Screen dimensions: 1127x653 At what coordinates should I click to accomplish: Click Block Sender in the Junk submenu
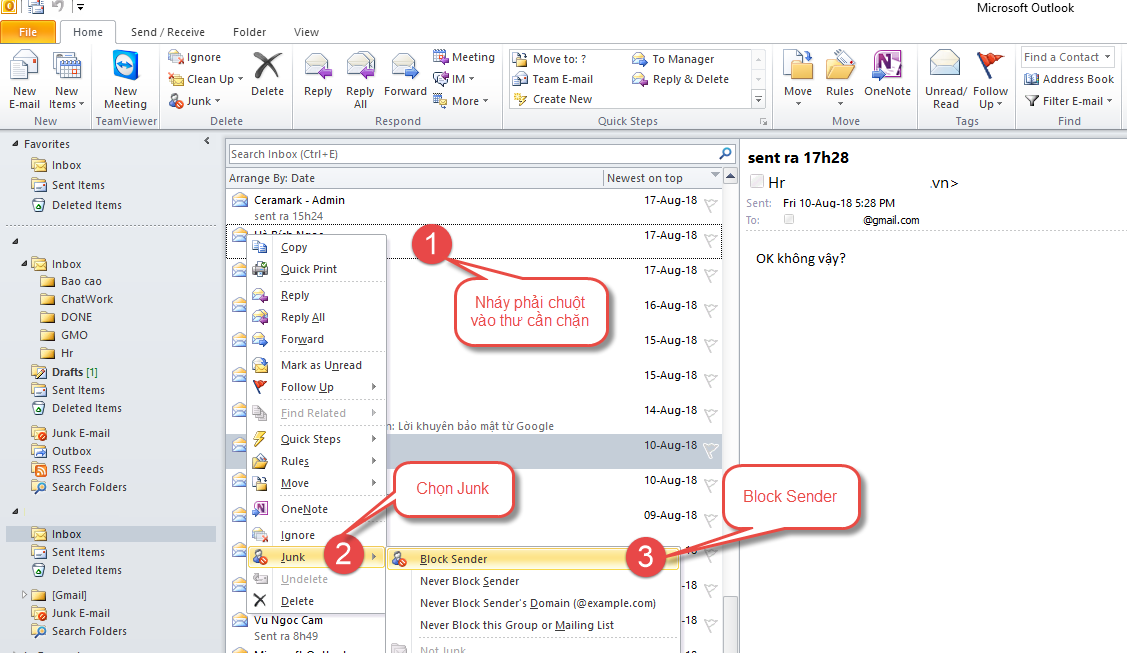533,559
